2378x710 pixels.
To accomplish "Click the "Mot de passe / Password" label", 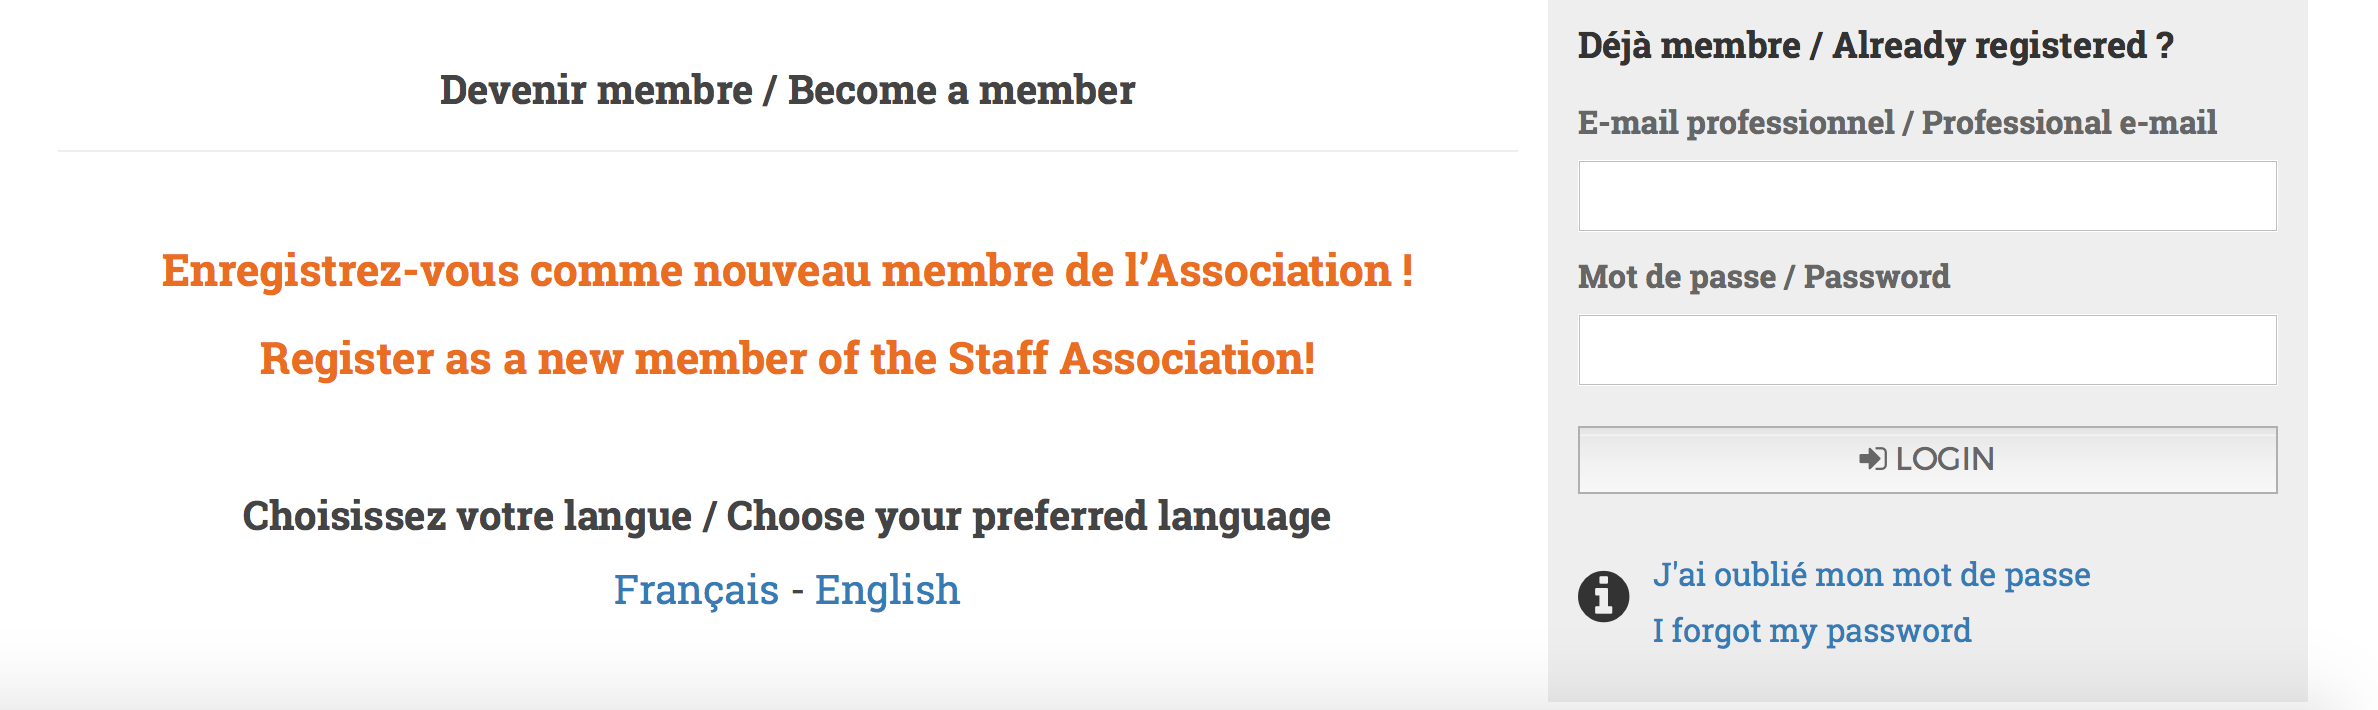I will click(1763, 277).
